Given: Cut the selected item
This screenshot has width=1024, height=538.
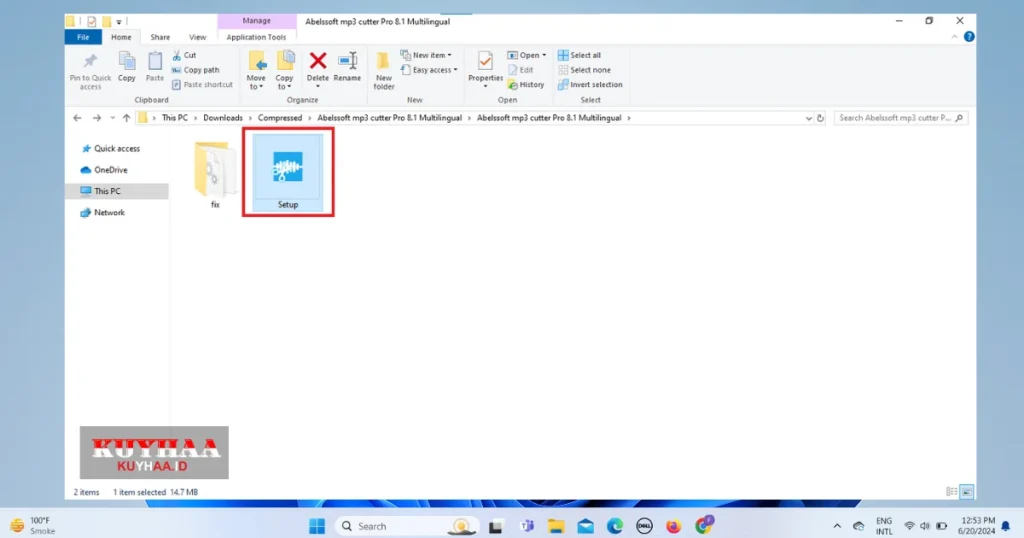Looking at the screenshot, I should coord(184,55).
